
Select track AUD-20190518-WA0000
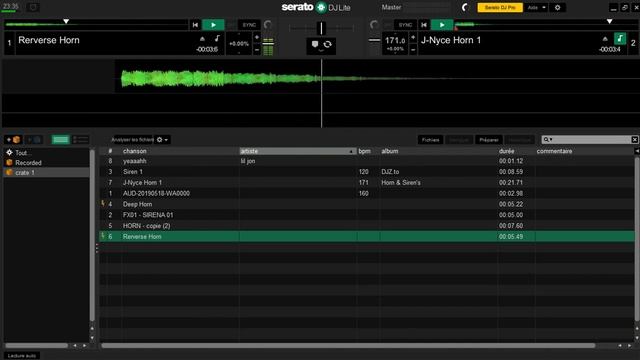[x=367, y=193]
